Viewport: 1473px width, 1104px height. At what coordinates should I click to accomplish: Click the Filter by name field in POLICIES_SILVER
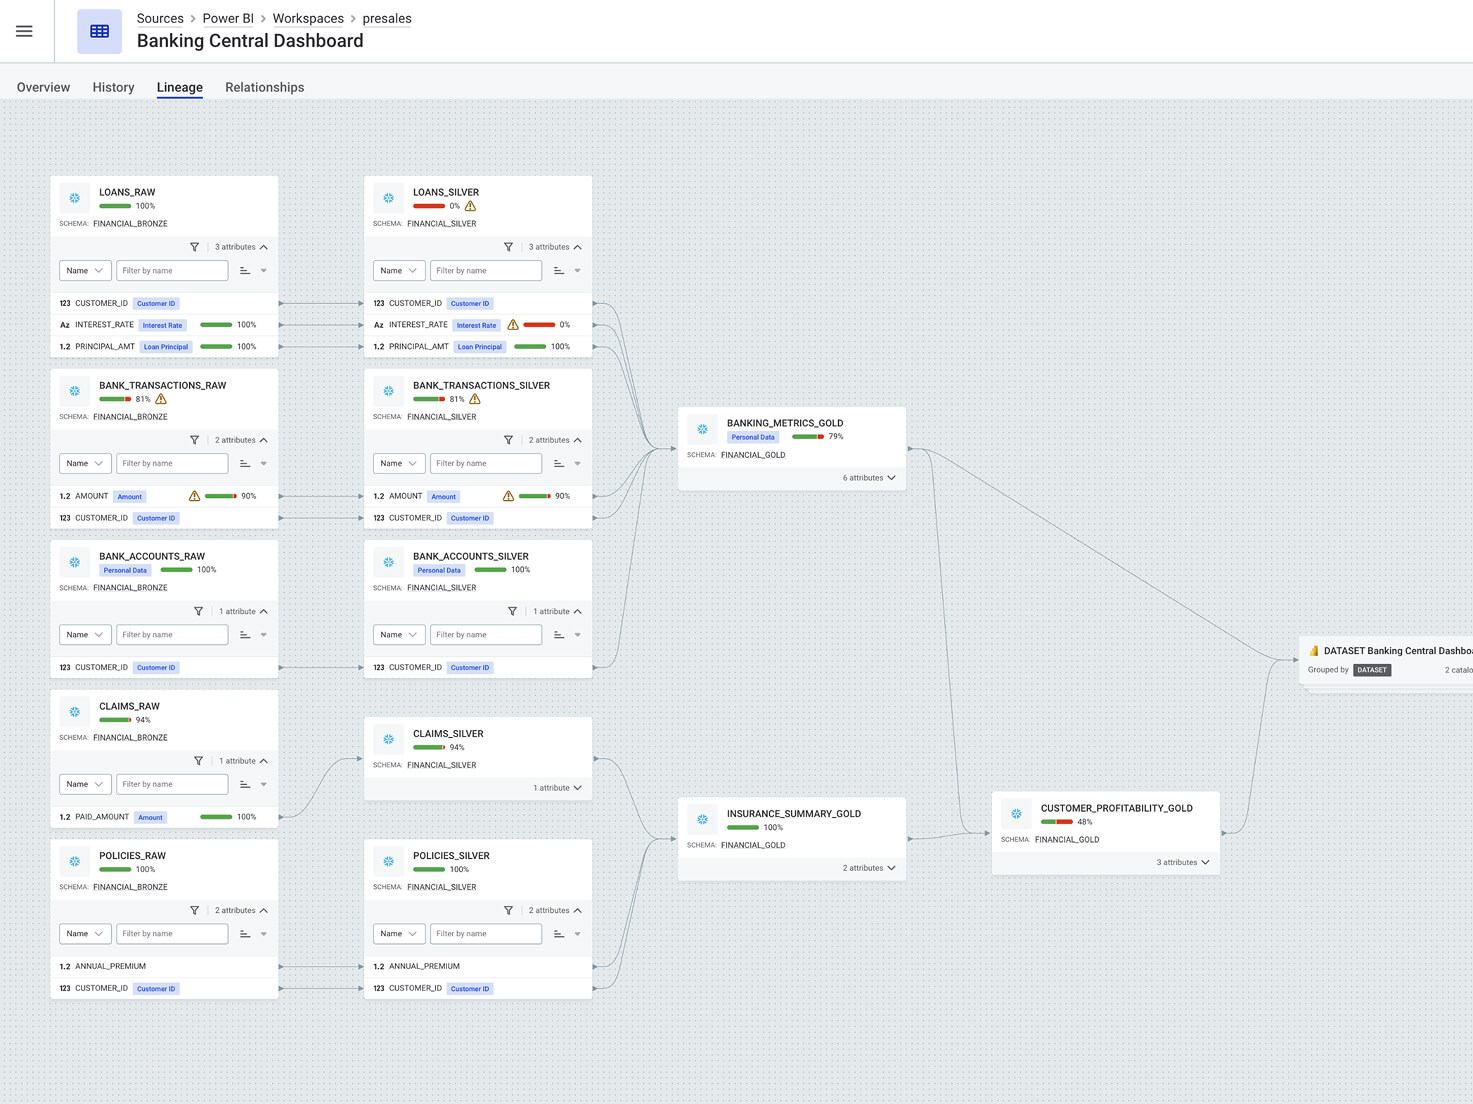[x=486, y=933]
